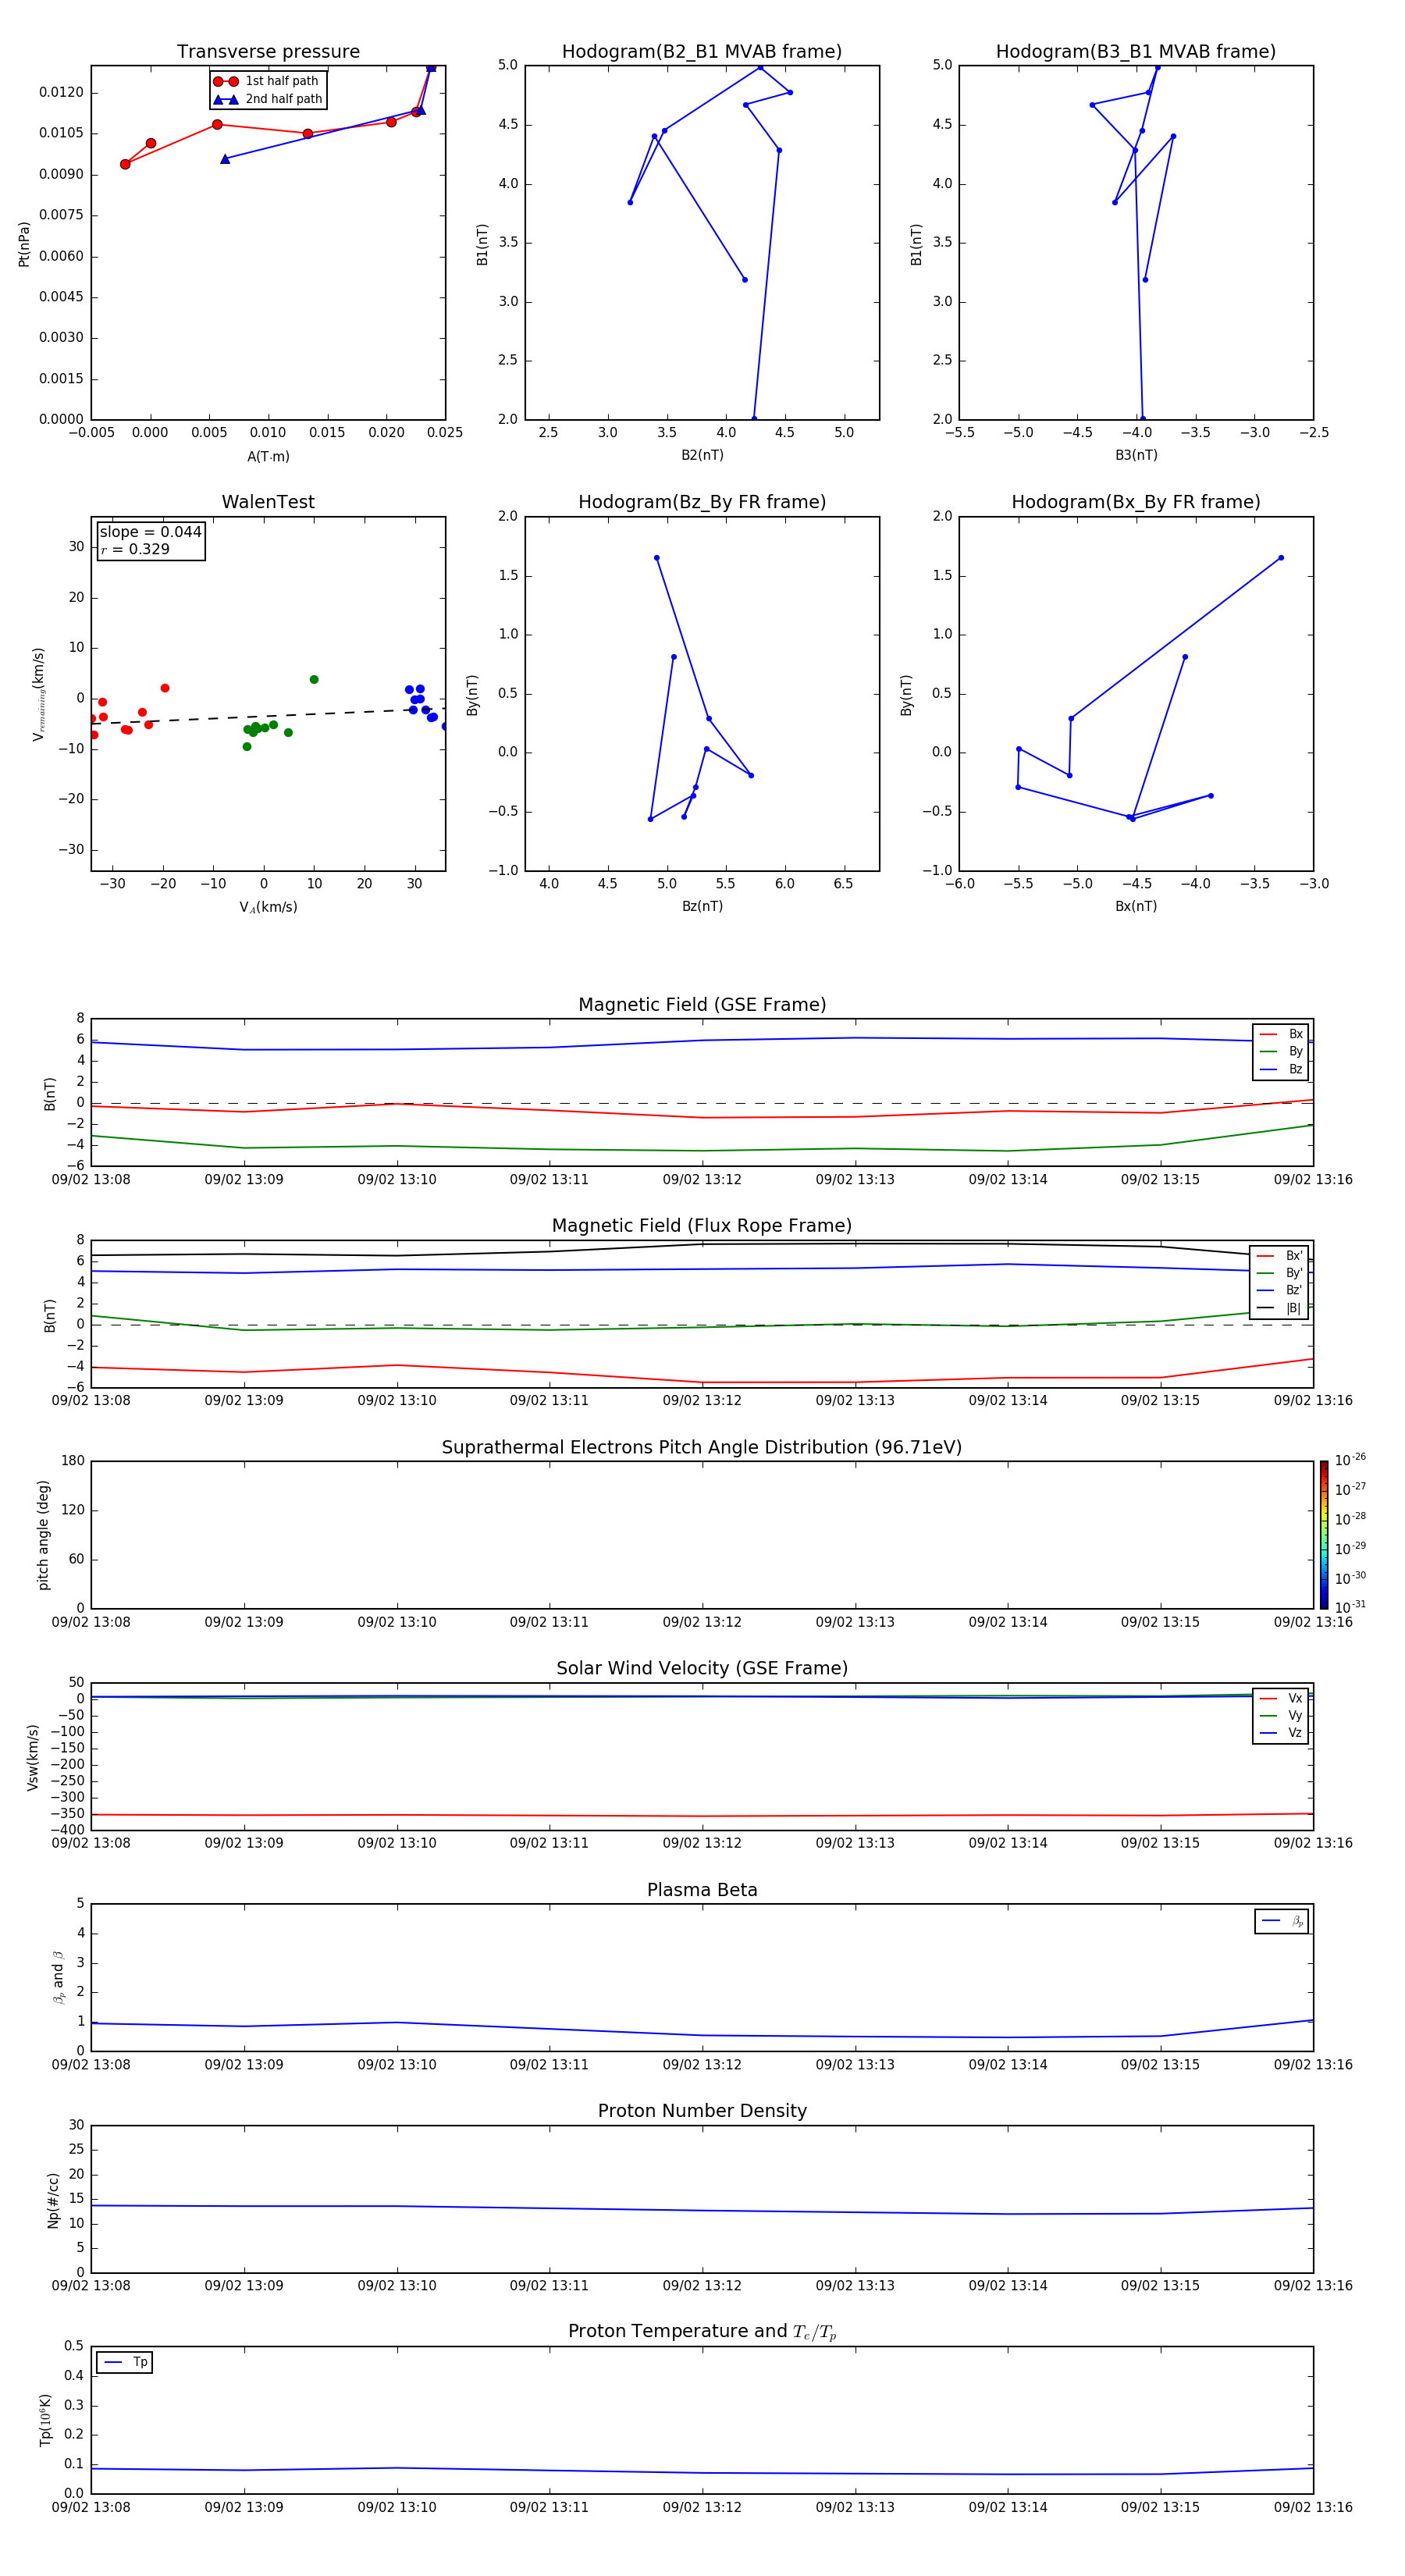The width and height of the screenshot is (1405, 2576).
Task: Click the "Transverse pressure" plot title
Action: coord(268,52)
